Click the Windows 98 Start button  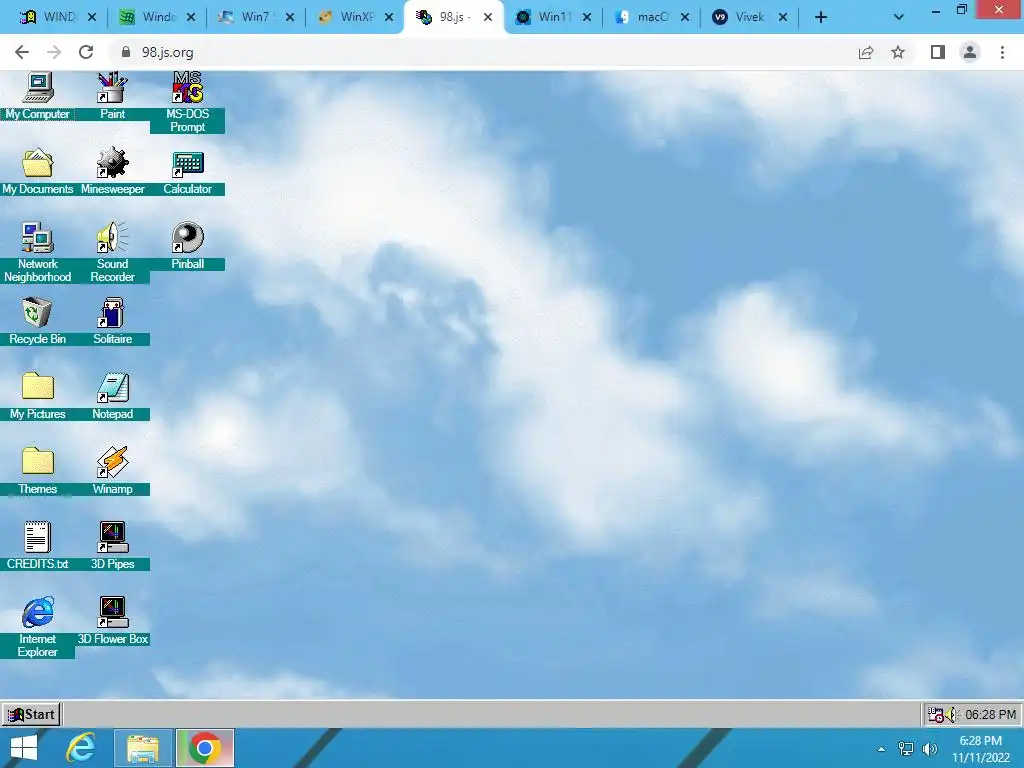point(31,714)
